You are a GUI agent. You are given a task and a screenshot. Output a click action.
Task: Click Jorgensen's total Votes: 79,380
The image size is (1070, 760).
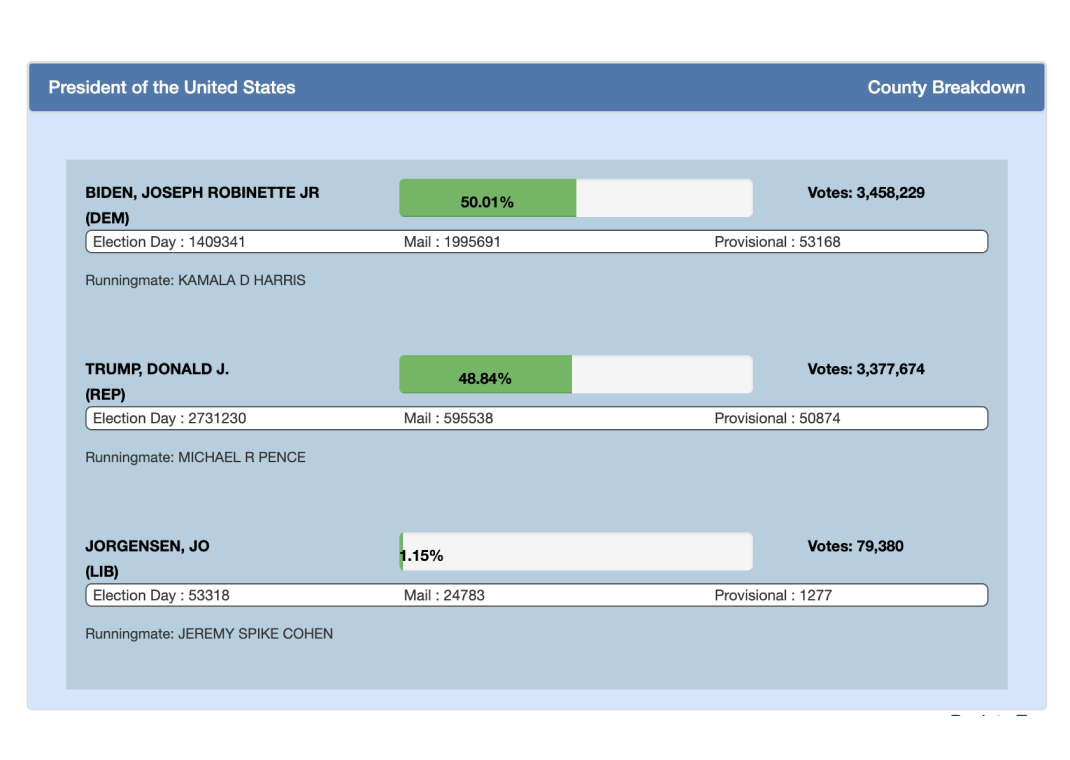coord(855,546)
